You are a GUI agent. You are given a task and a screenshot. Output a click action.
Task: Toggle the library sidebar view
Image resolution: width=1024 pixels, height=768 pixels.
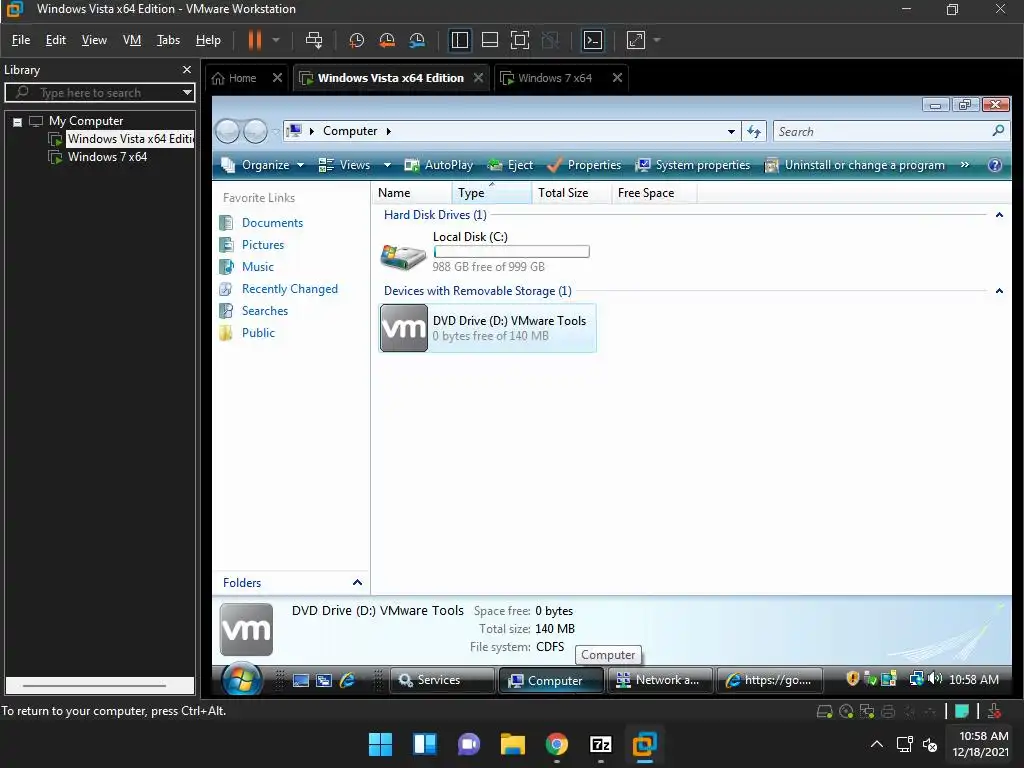[x=460, y=40]
